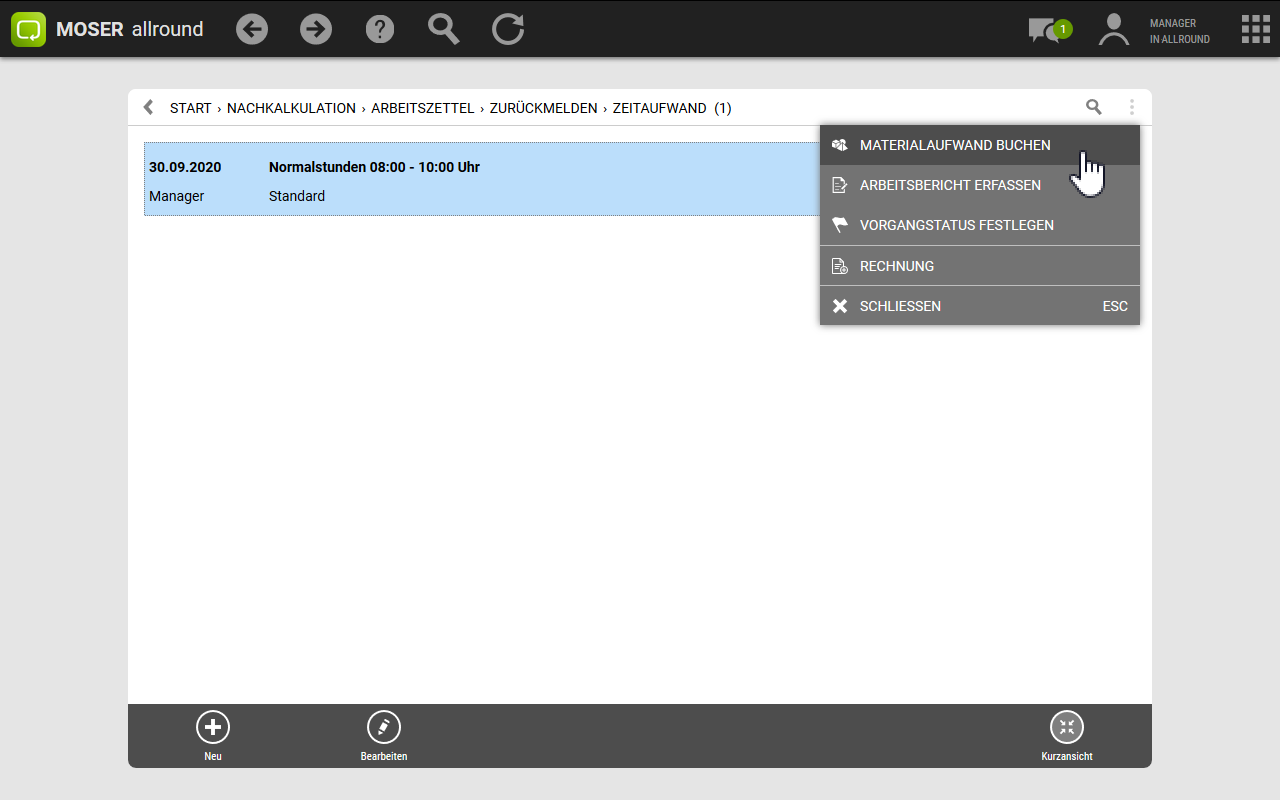Reload the page with the refresh icon

point(508,29)
